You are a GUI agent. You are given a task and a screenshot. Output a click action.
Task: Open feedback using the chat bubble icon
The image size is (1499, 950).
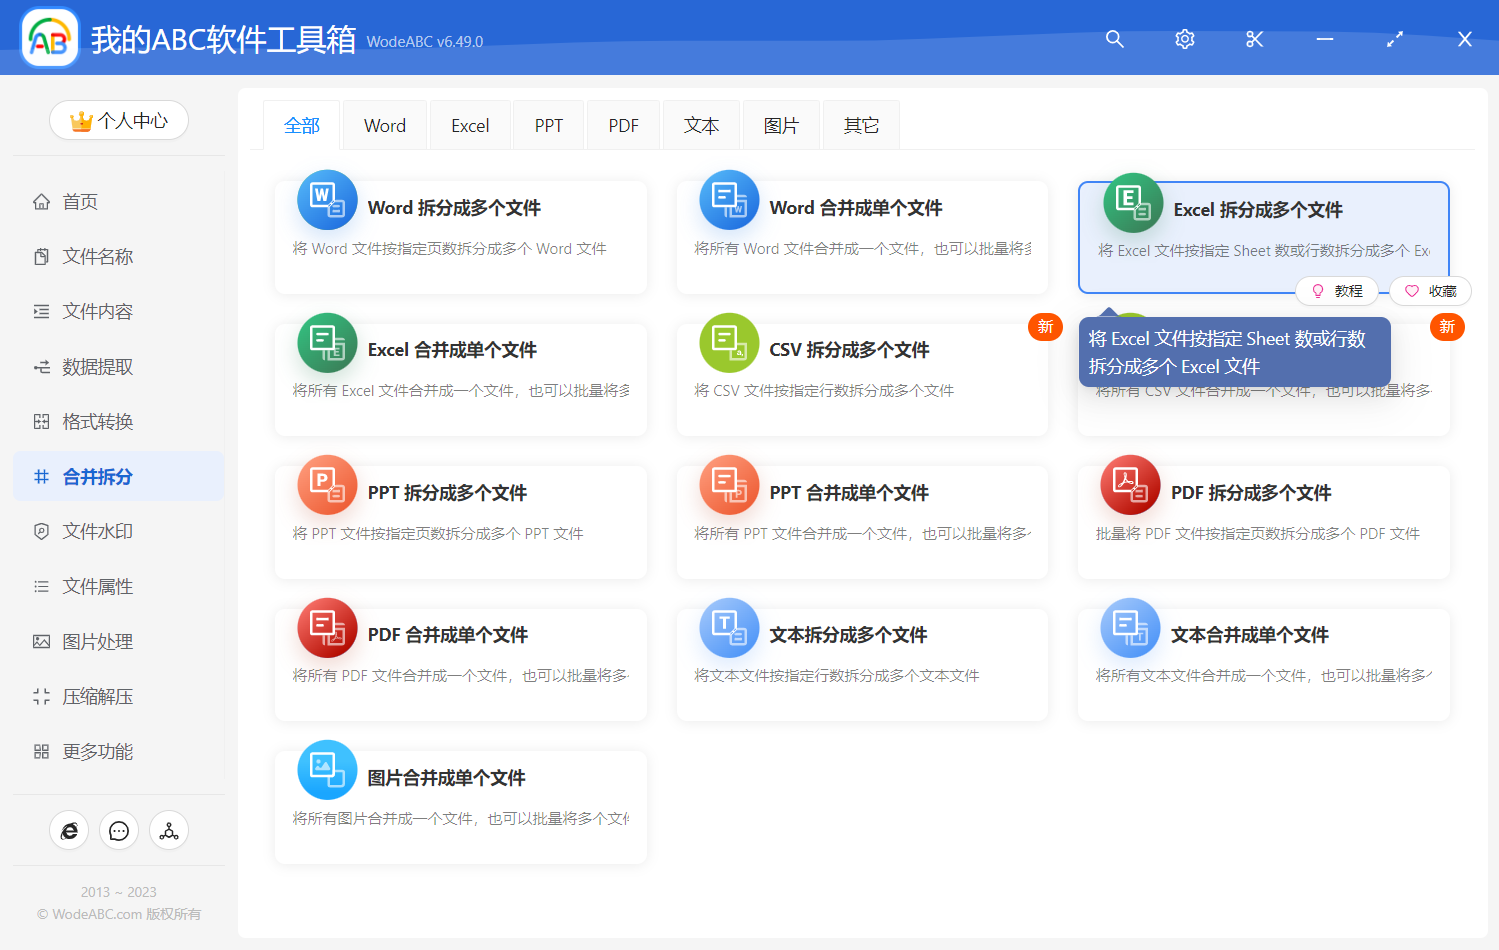coord(119,830)
